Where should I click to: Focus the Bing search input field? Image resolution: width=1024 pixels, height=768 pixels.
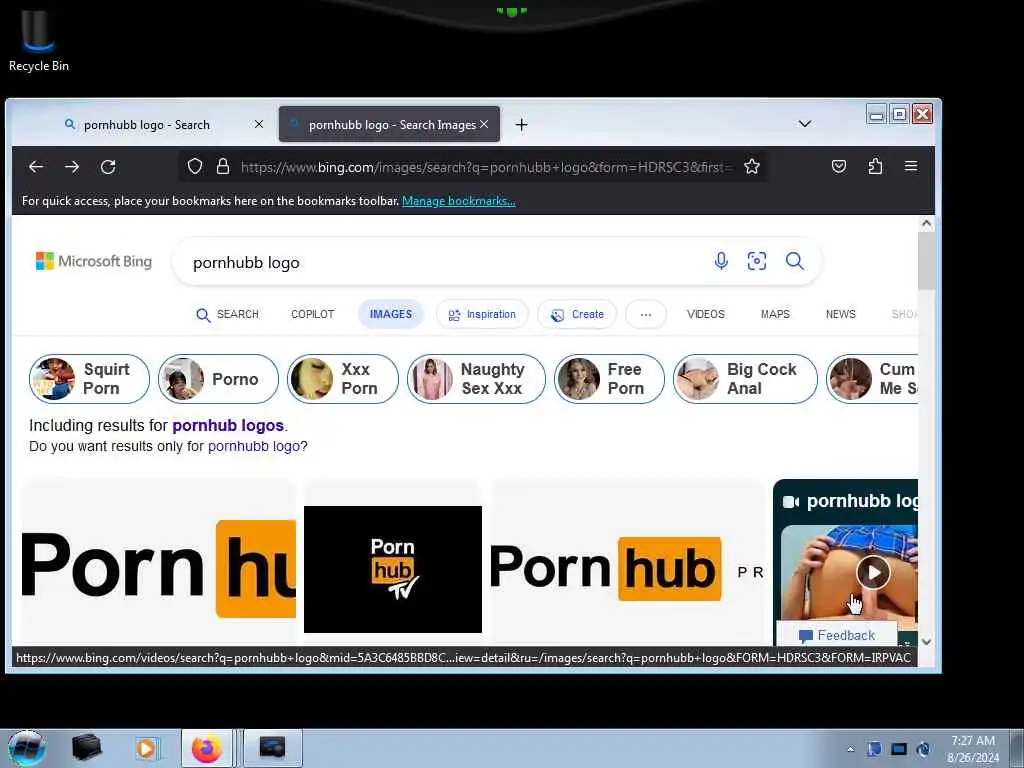pos(444,262)
